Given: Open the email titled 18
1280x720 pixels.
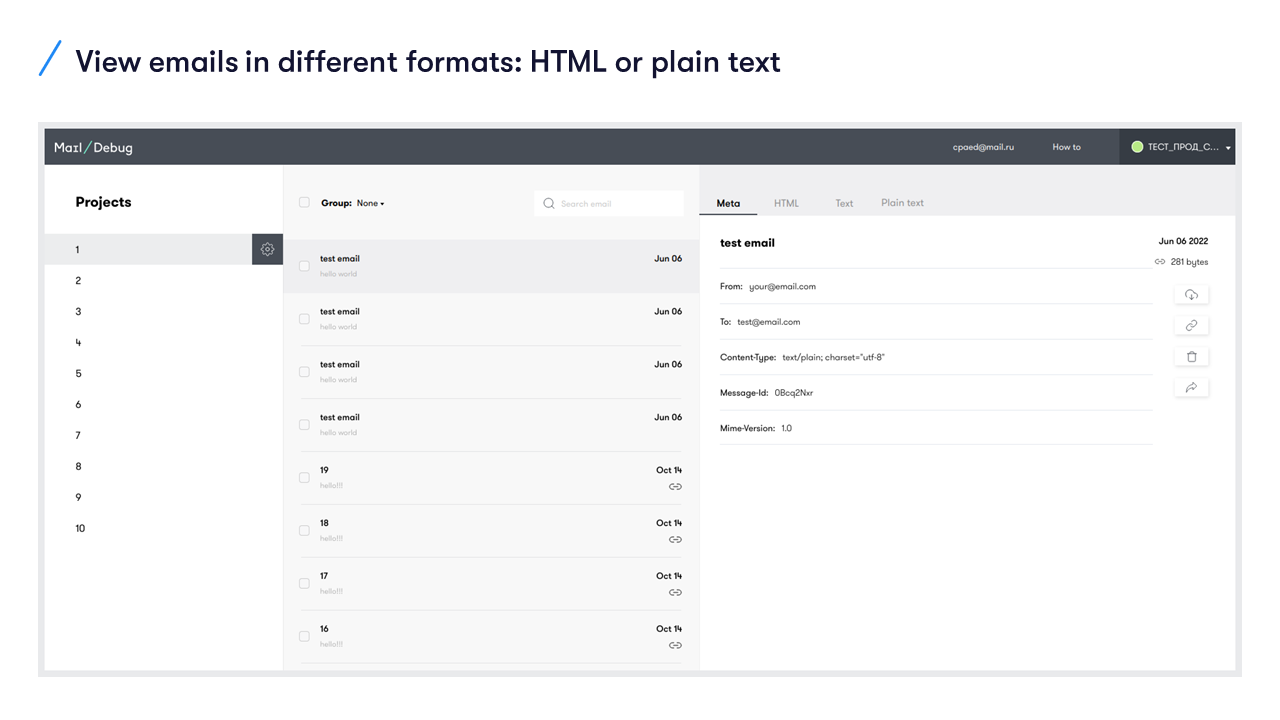Looking at the screenshot, I should [x=491, y=530].
